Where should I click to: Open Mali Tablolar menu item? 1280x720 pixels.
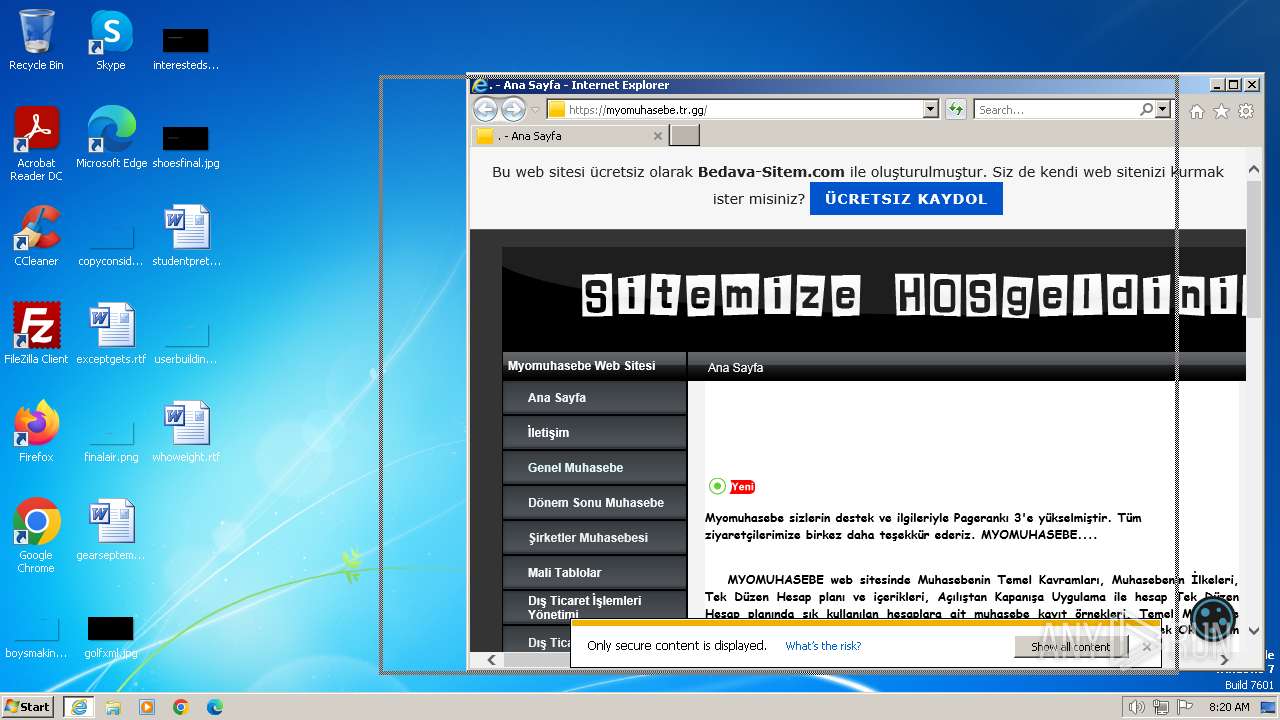[595, 573]
